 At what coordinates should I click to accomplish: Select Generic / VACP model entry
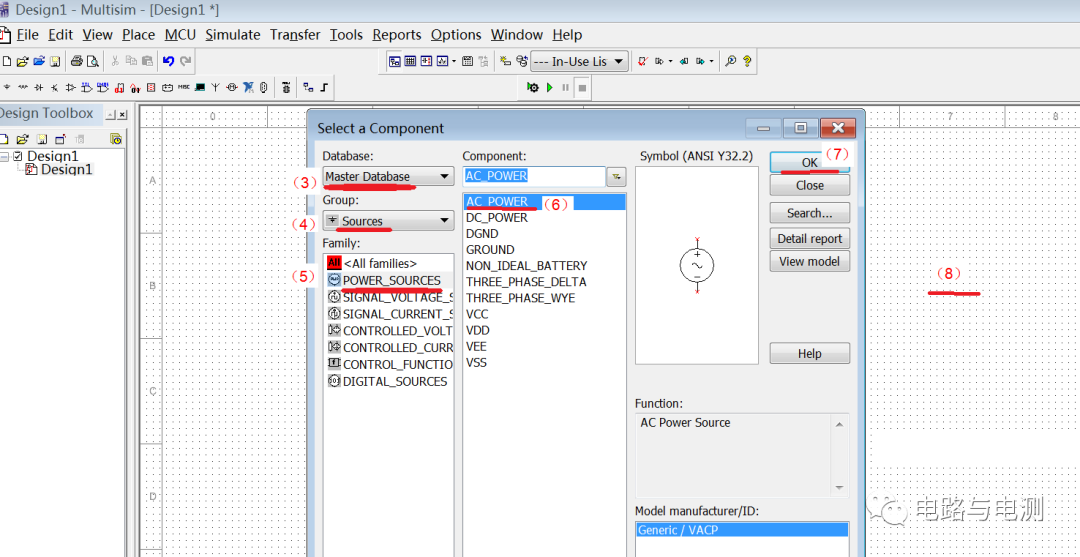click(x=741, y=530)
